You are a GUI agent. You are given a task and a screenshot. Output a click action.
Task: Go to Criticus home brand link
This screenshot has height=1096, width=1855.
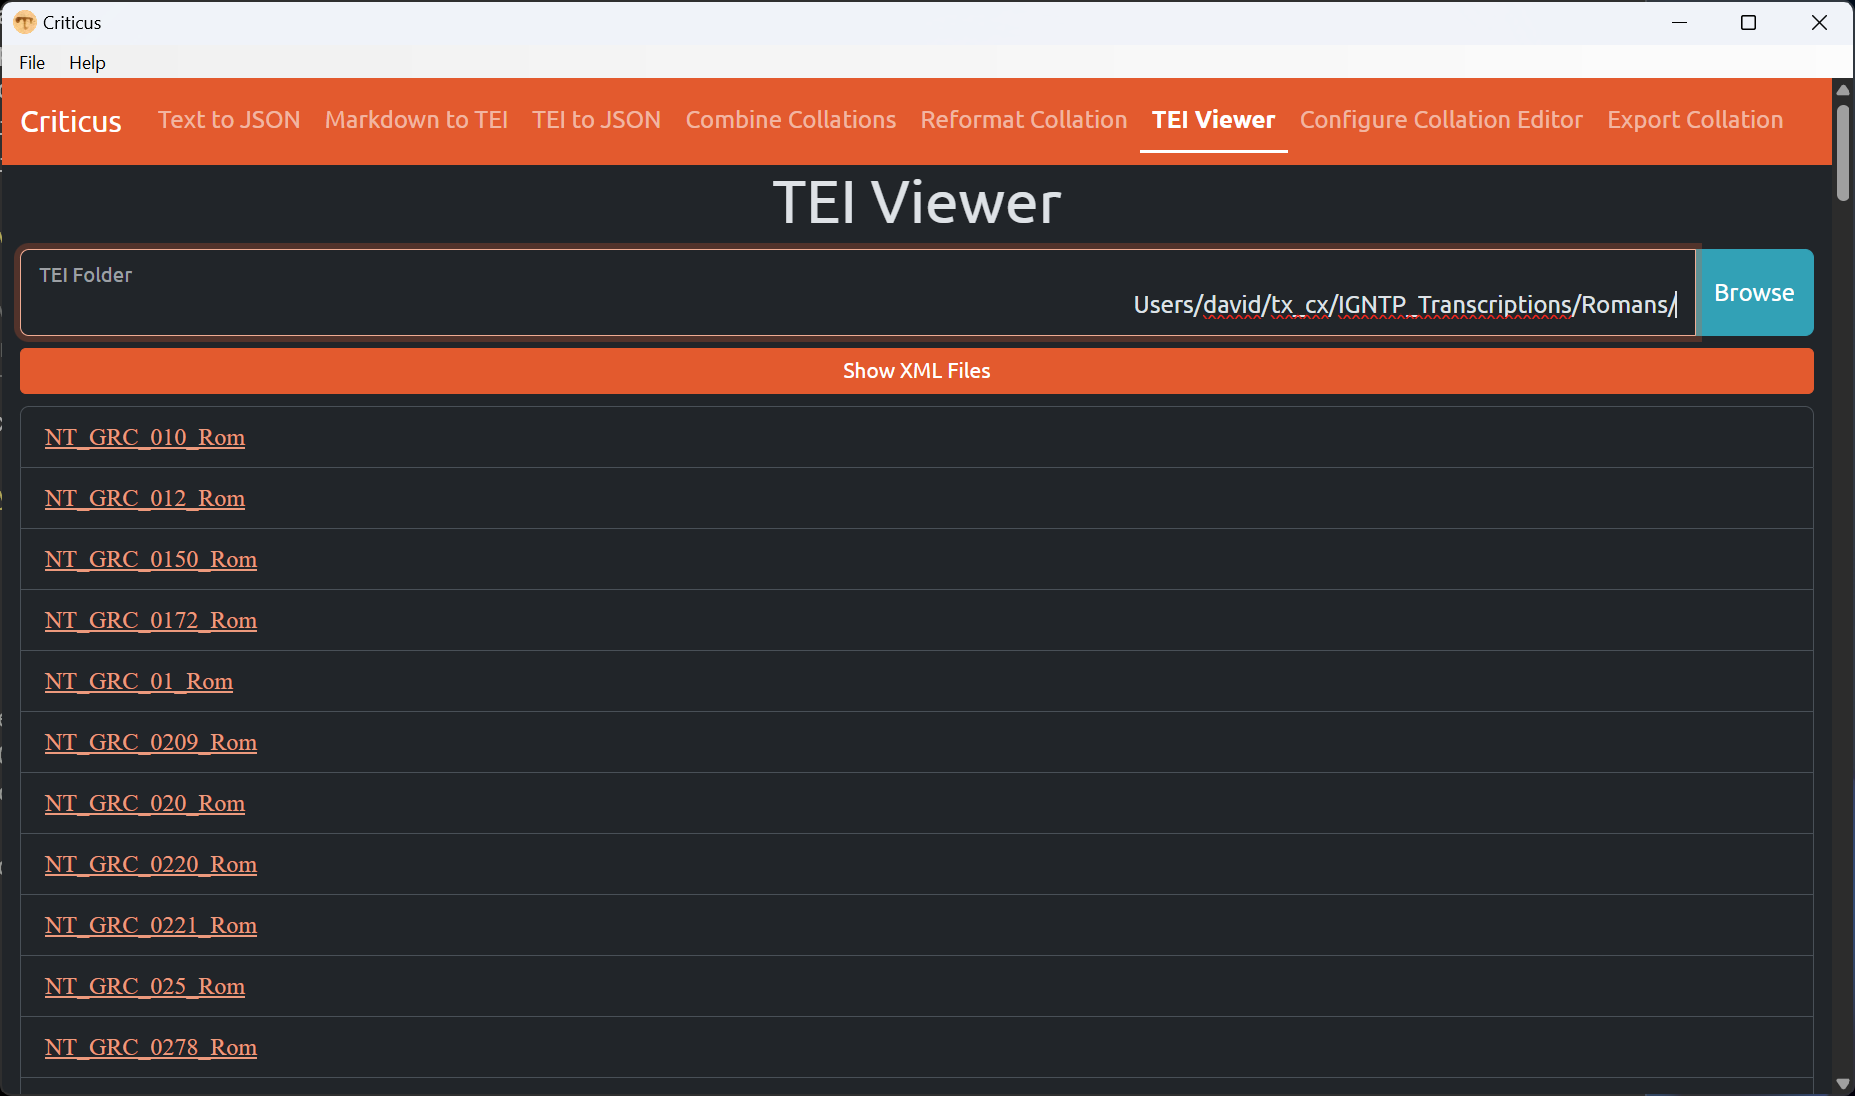point(71,121)
